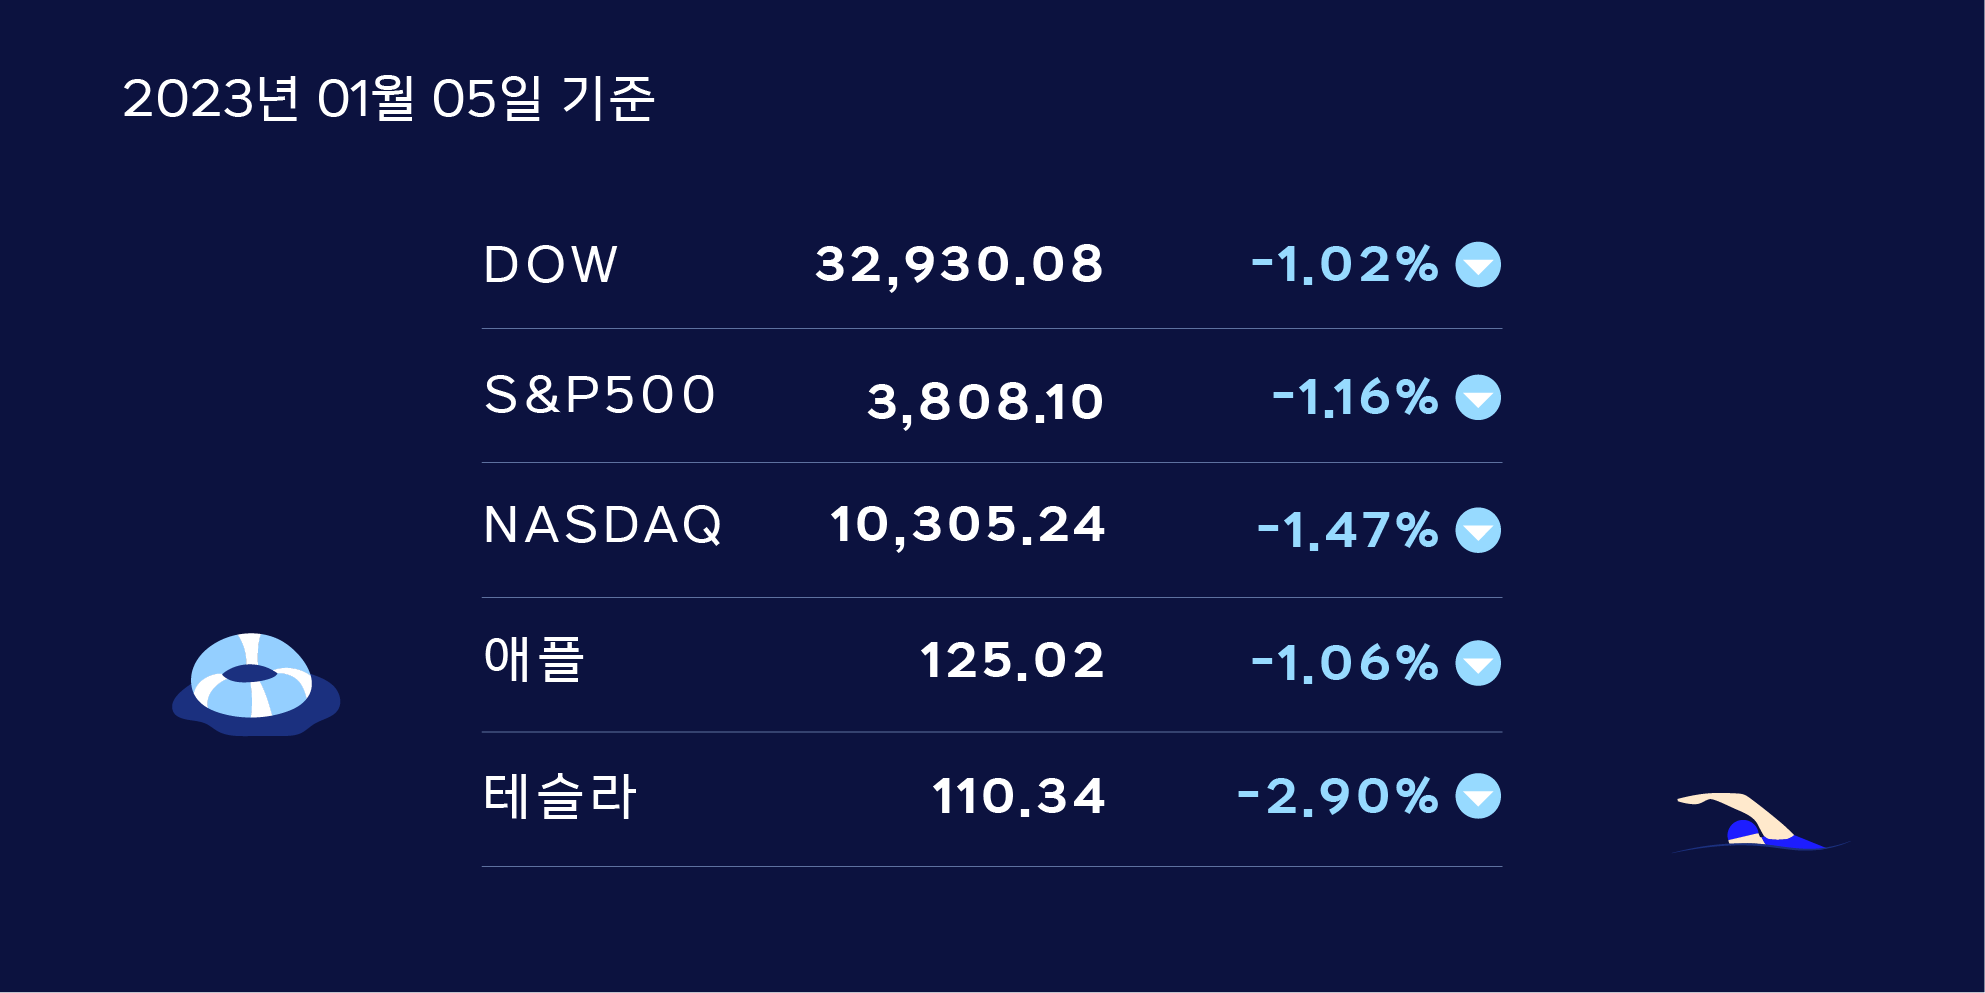Screen dimensions: 1985x993
Task: Click the S&P500 value 3,808.10
Action: pyautogui.click(x=986, y=402)
